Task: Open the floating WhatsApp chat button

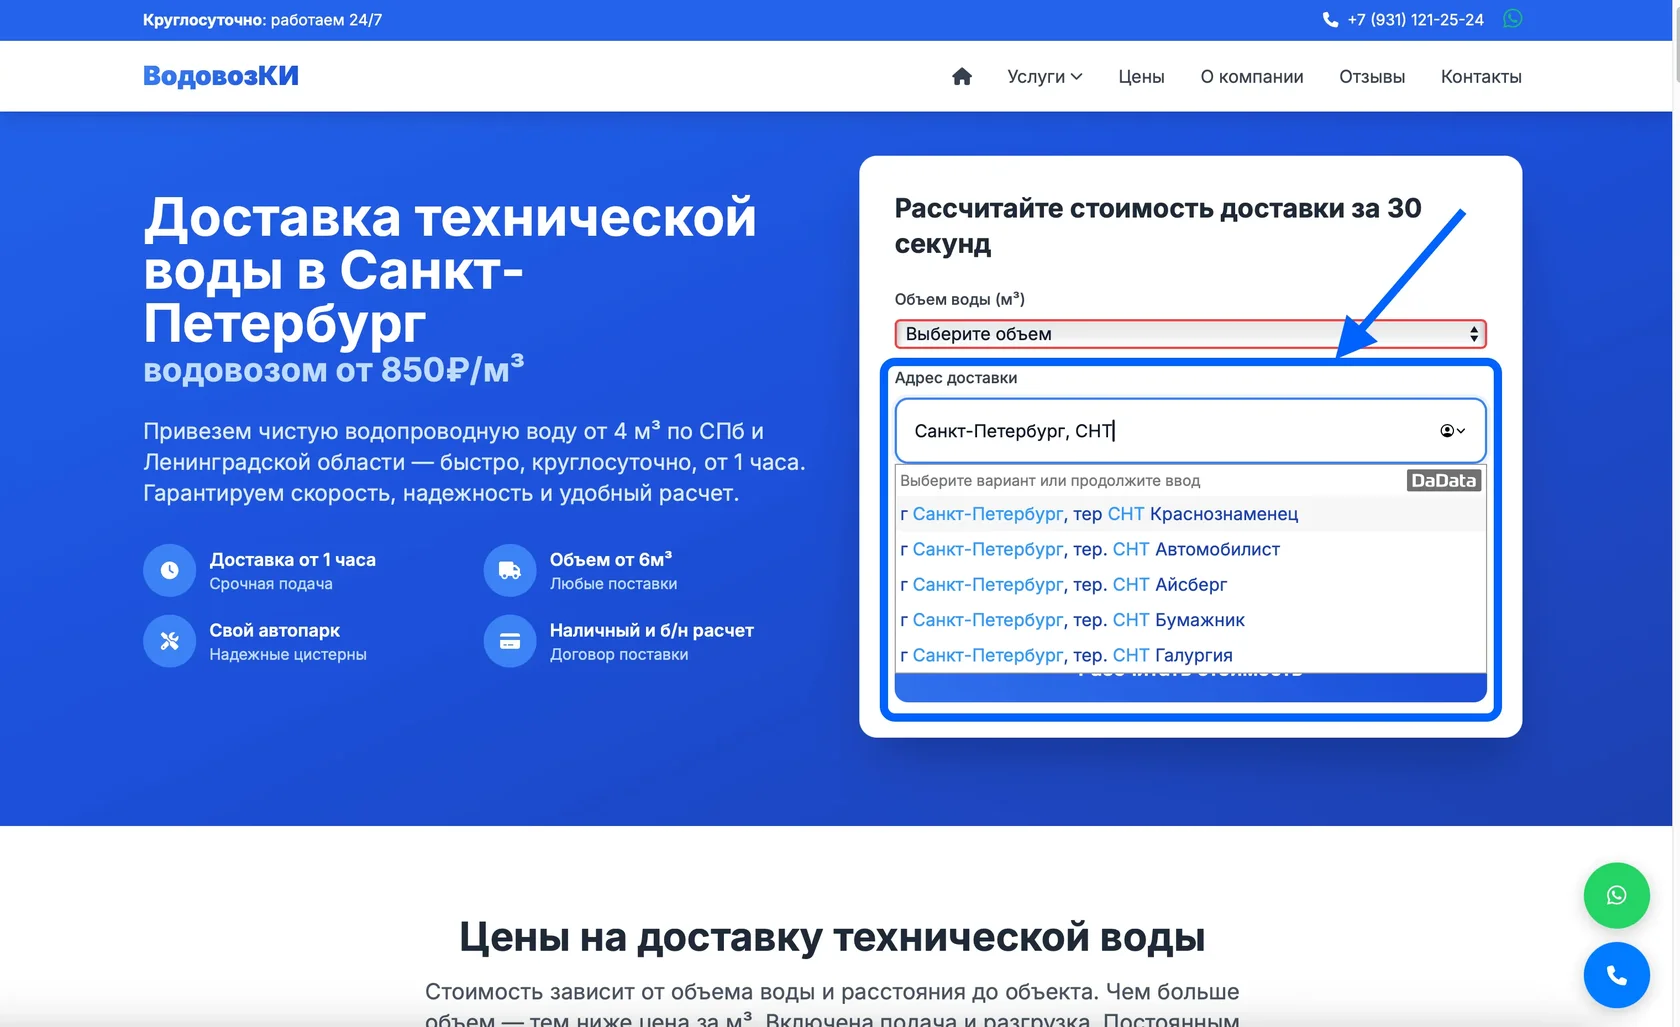Action: pyautogui.click(x=1616, y=895)
